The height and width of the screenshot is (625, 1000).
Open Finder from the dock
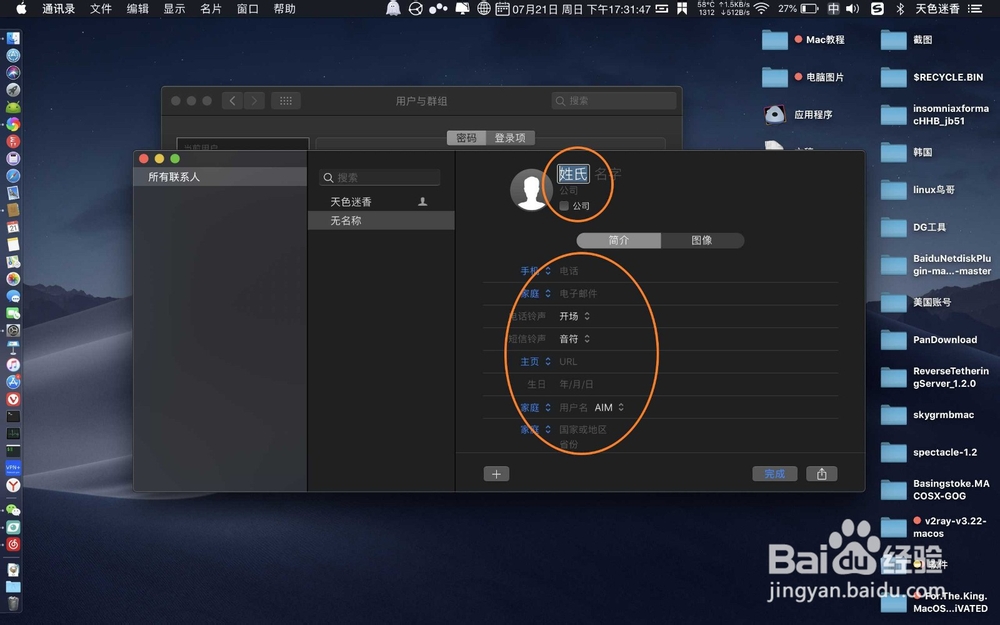click(13, 38)
